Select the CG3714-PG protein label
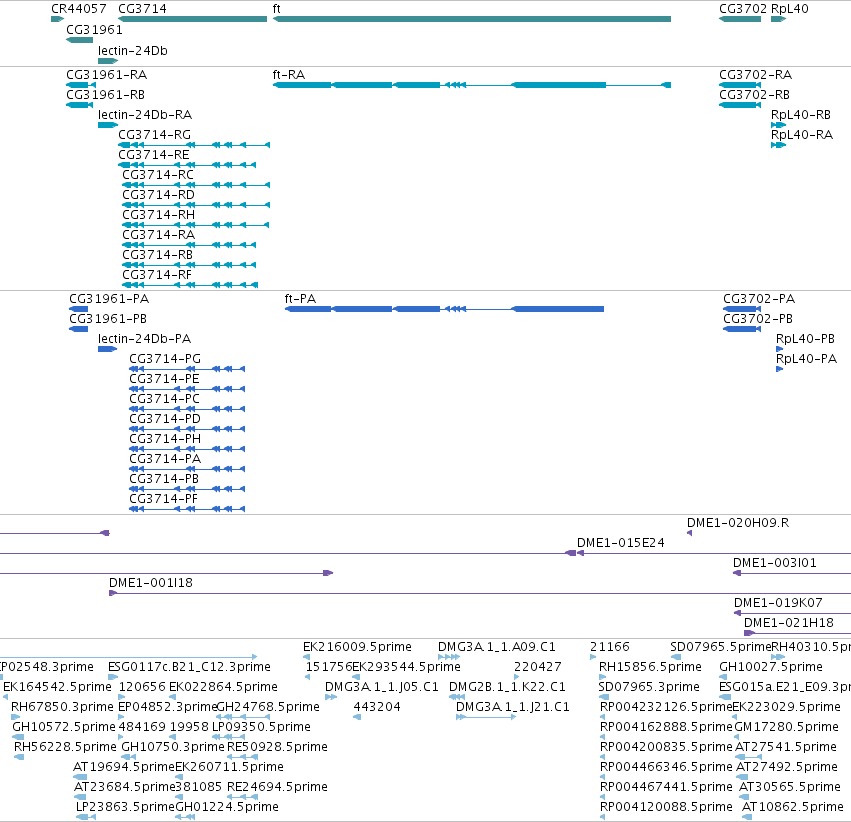The image size is (851, 822). point(165,359)
